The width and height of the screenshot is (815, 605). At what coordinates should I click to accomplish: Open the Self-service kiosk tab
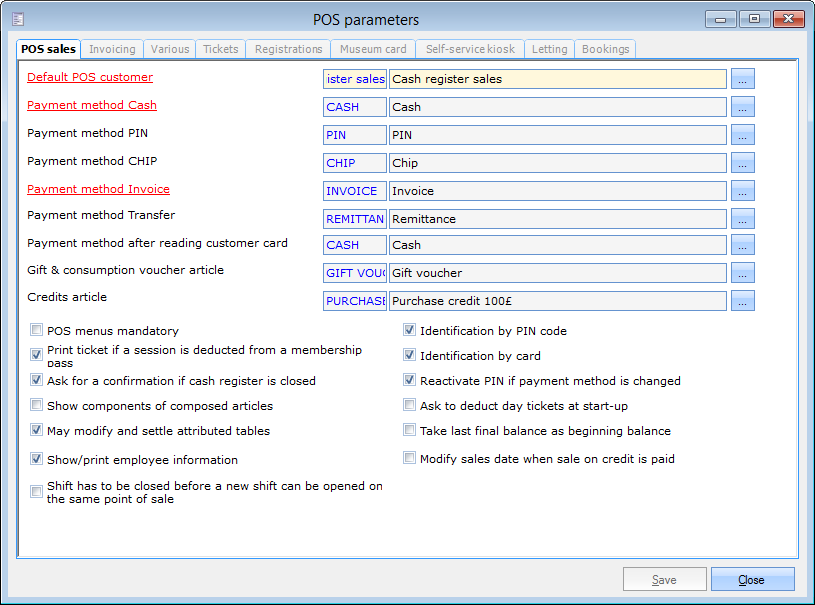(x=470, y=49)
